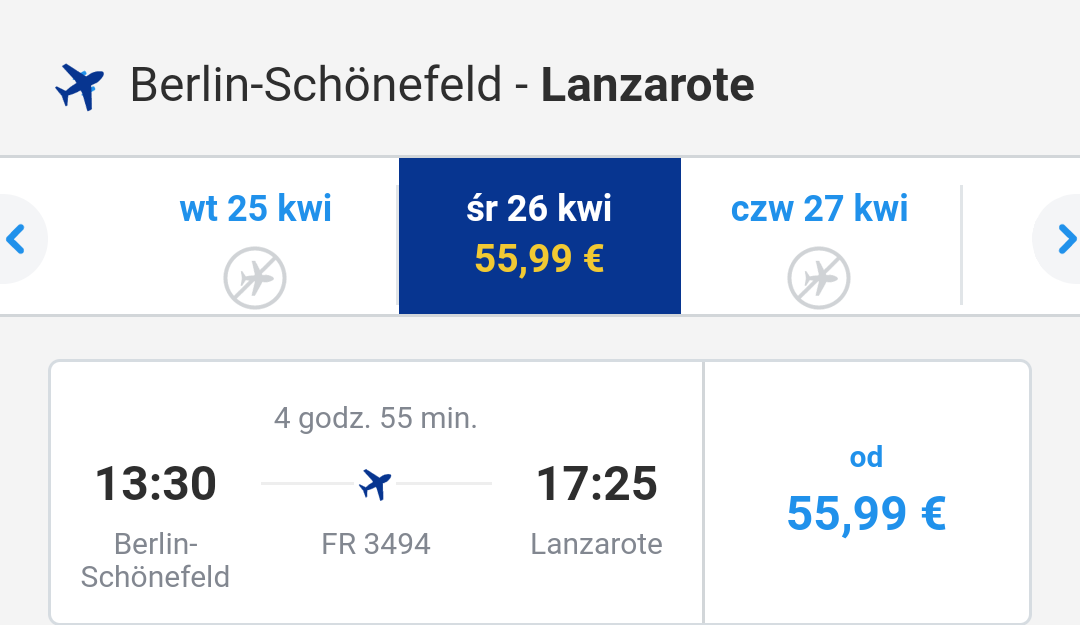This screenshot has height=625, width=1080.
Task: Click the Lanzarote arrival label in card
Action: tap(596, 544)
